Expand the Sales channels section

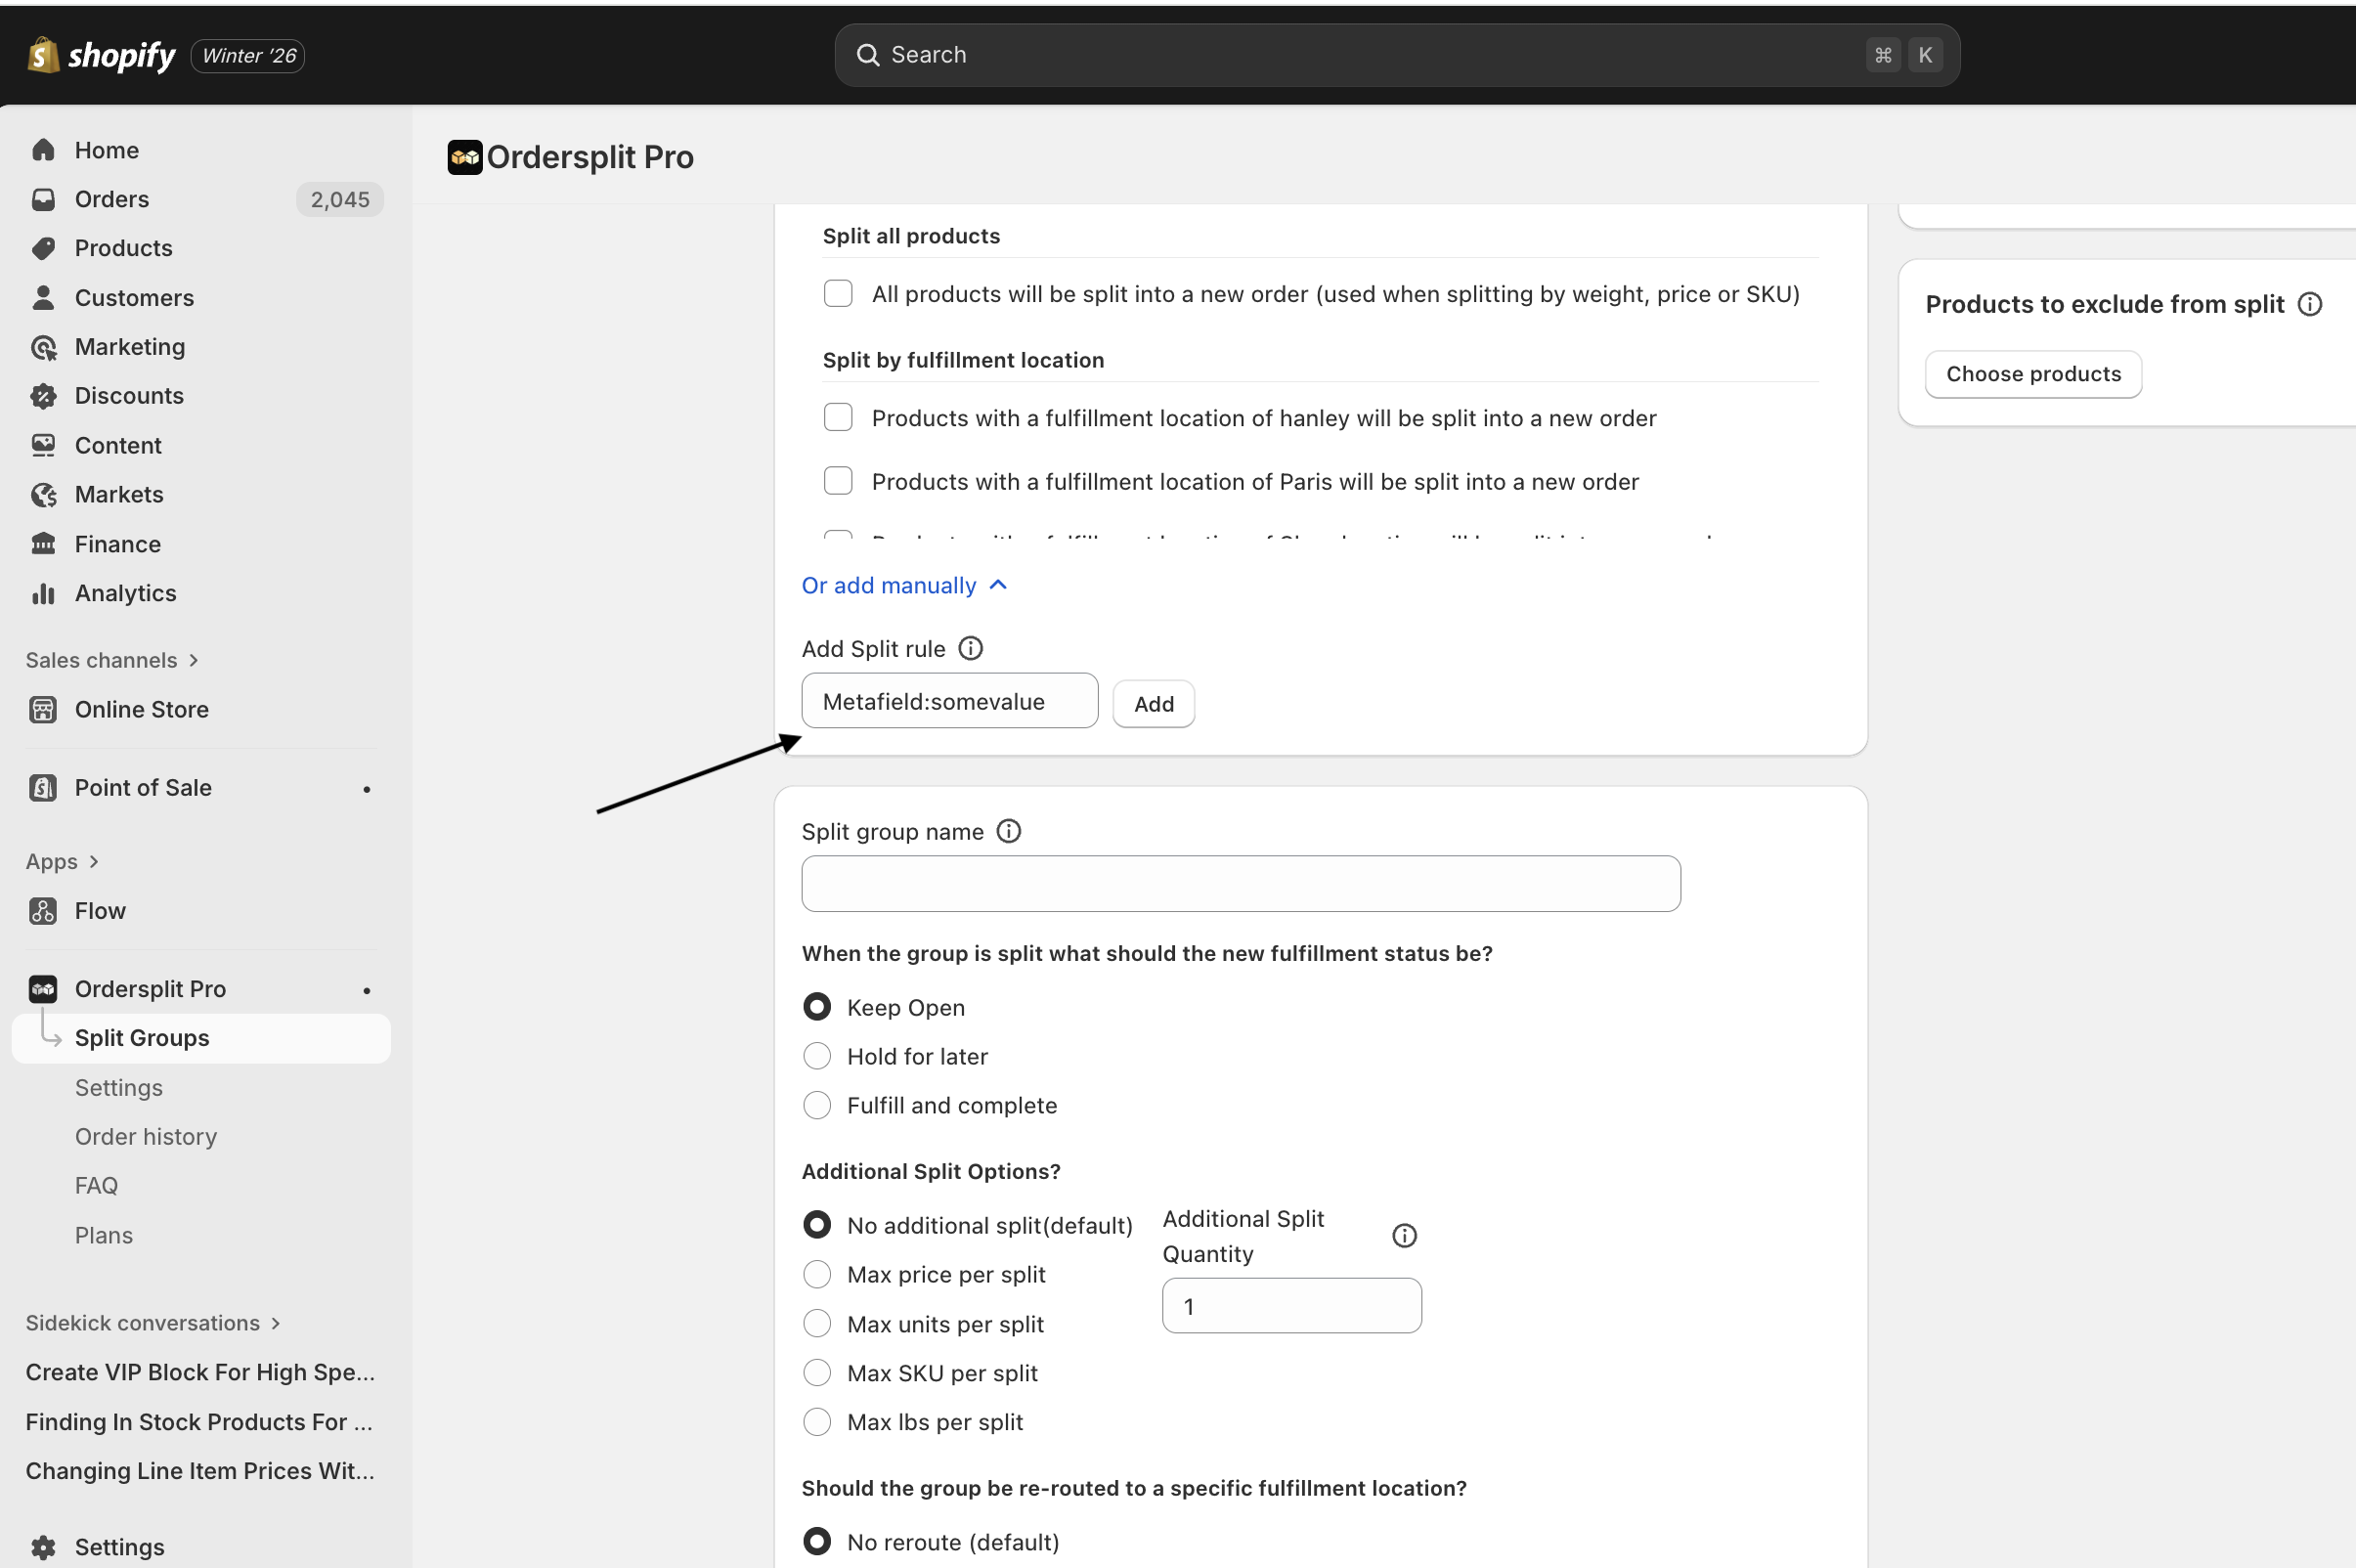[x=112, y=660]
